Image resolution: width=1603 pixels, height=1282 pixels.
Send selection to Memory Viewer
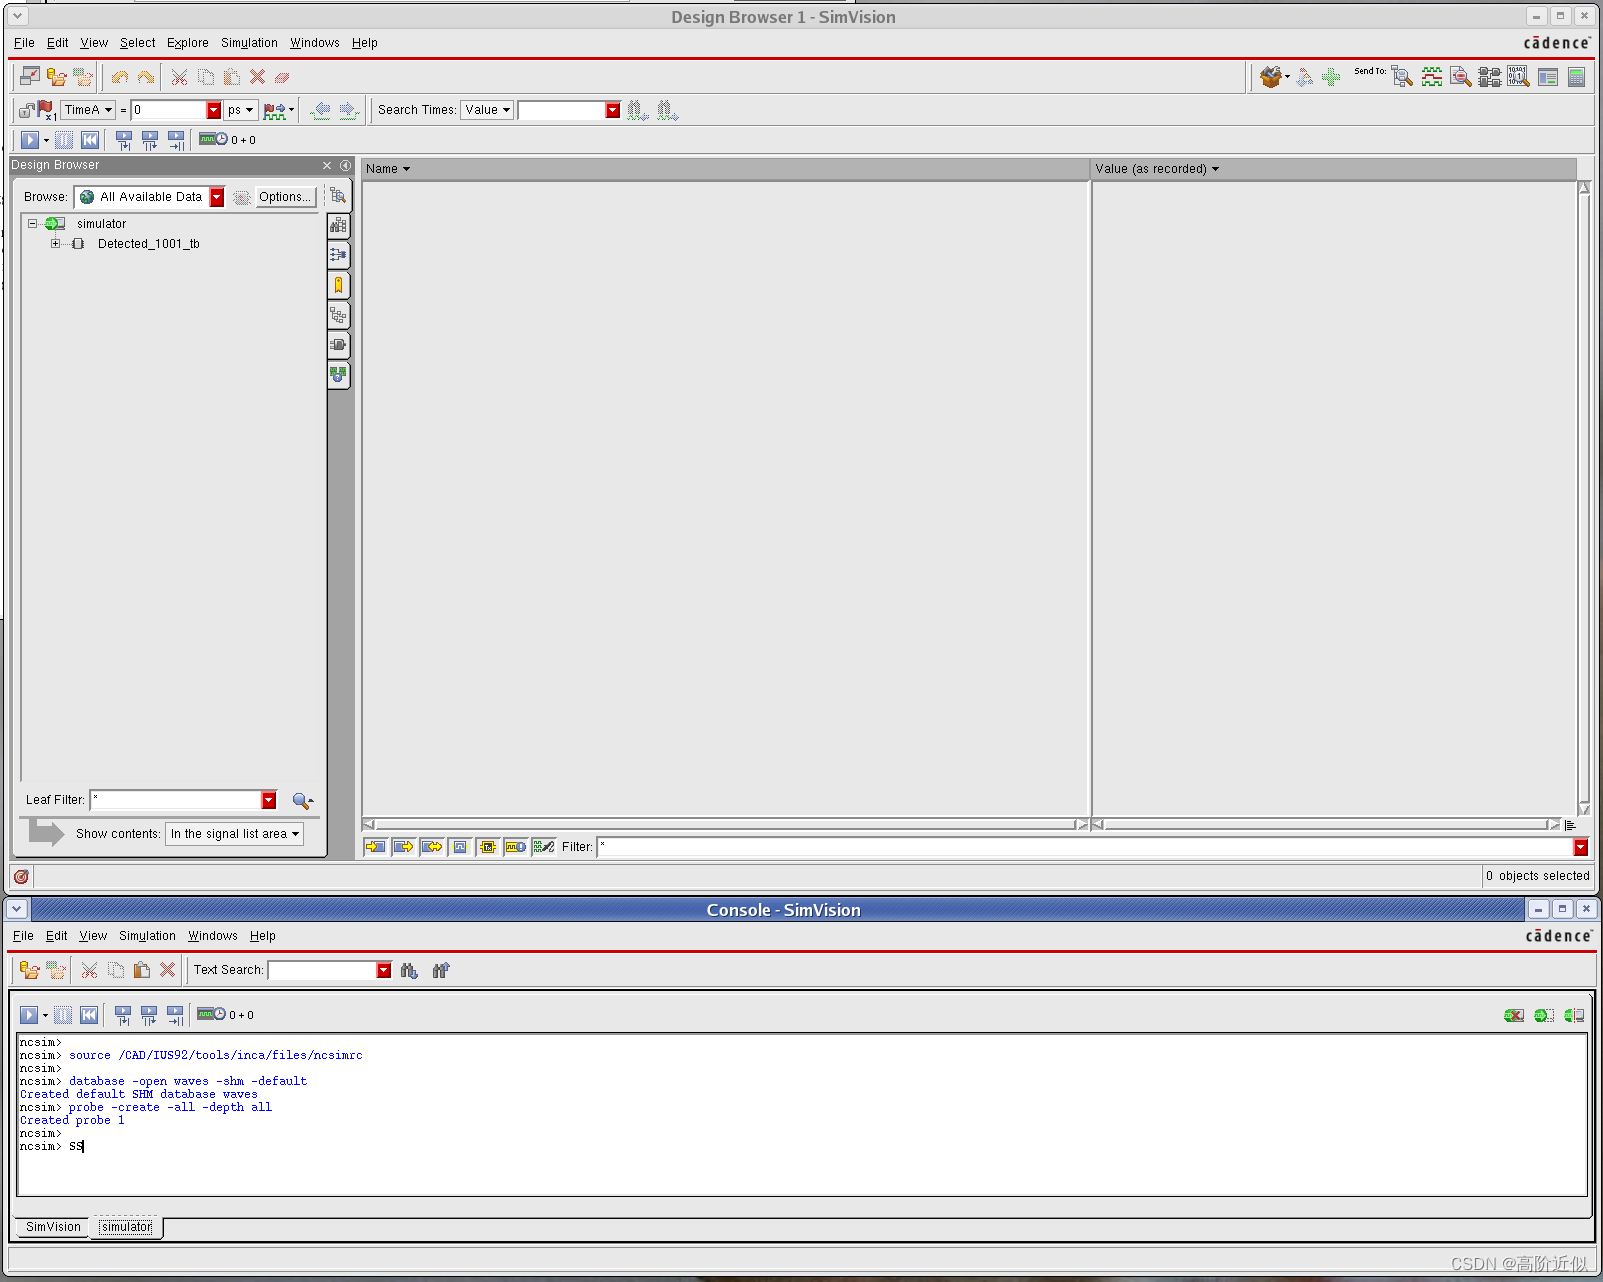[x=1518, y=78]
